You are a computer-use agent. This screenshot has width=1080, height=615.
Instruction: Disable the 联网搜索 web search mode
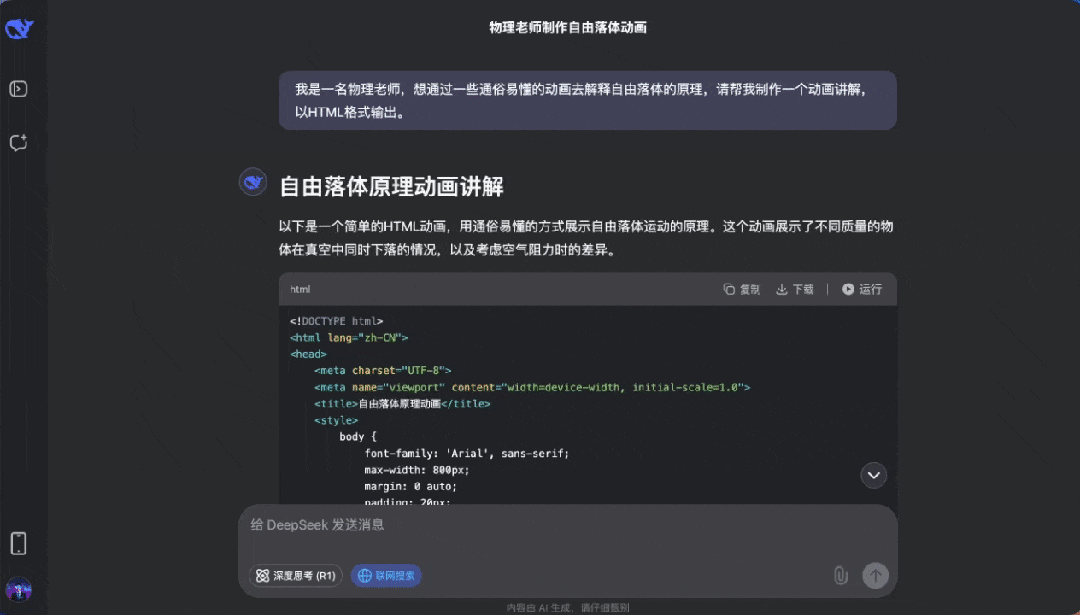point(386,575)
